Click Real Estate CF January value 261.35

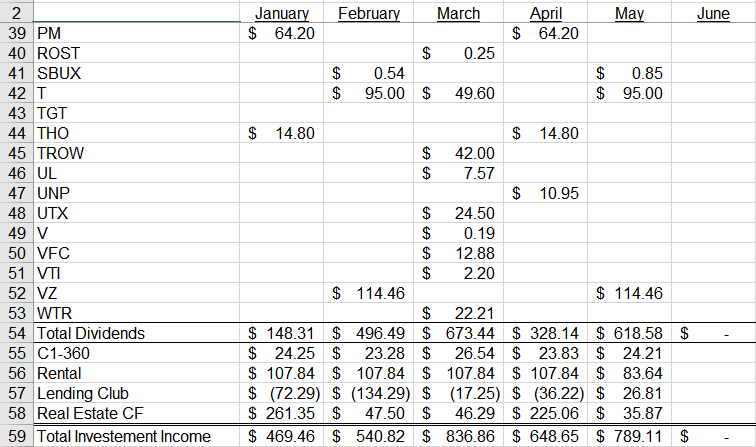click(x=282, y=413)
